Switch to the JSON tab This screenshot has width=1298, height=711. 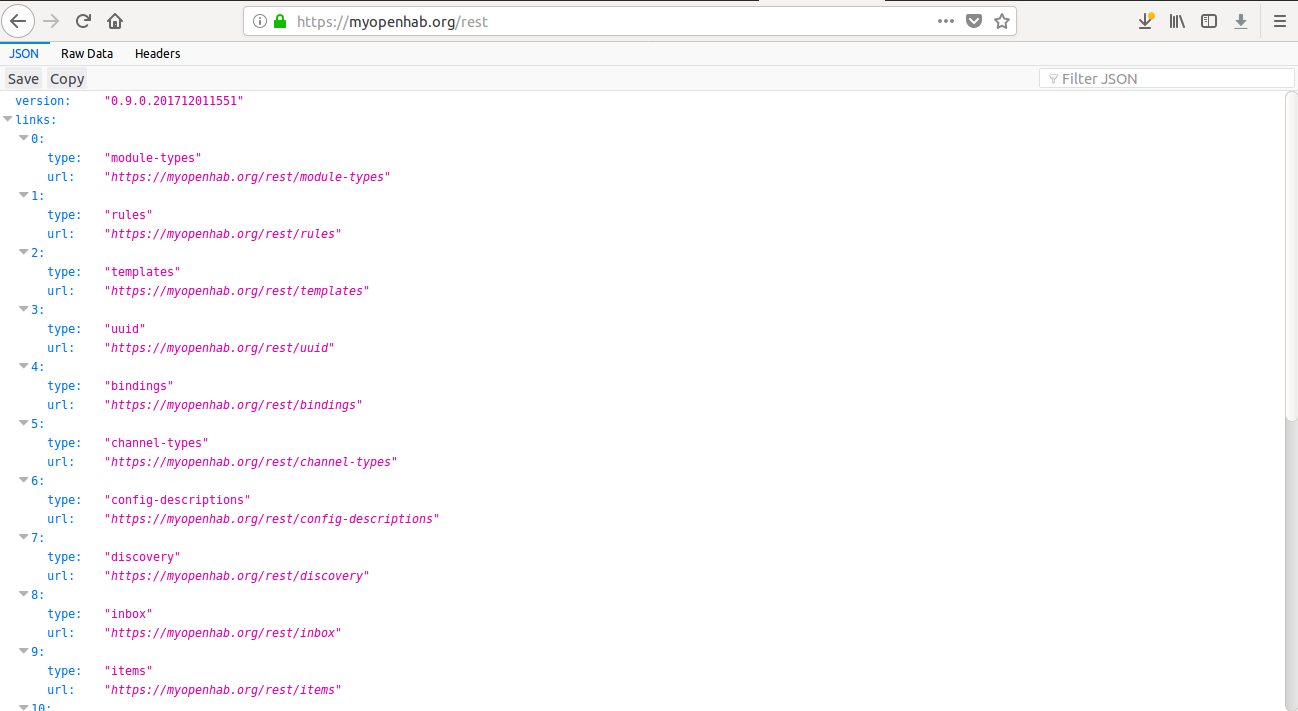click(x=24, y=54)
